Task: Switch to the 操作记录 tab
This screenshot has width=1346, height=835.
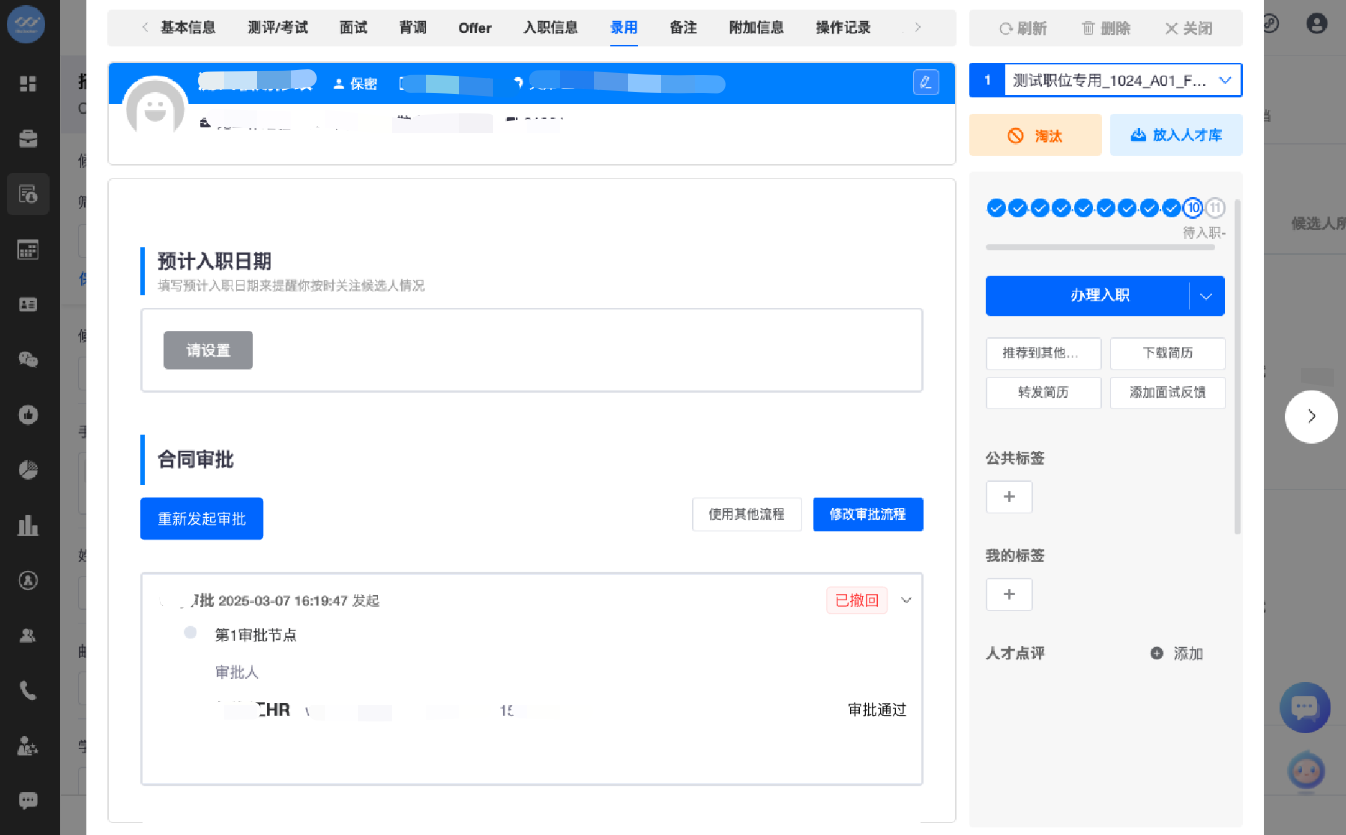Action: [844, 28]
